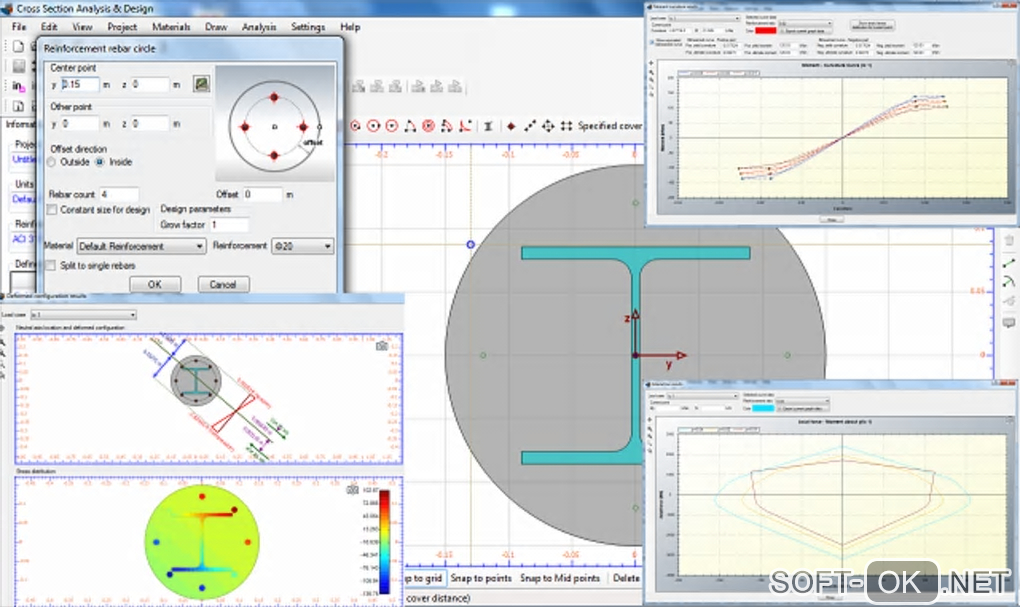Expand the Reinforcement diameter dropdown
Image resolution: width=1020 pixels, height=607 pixels.
point(302,246)
